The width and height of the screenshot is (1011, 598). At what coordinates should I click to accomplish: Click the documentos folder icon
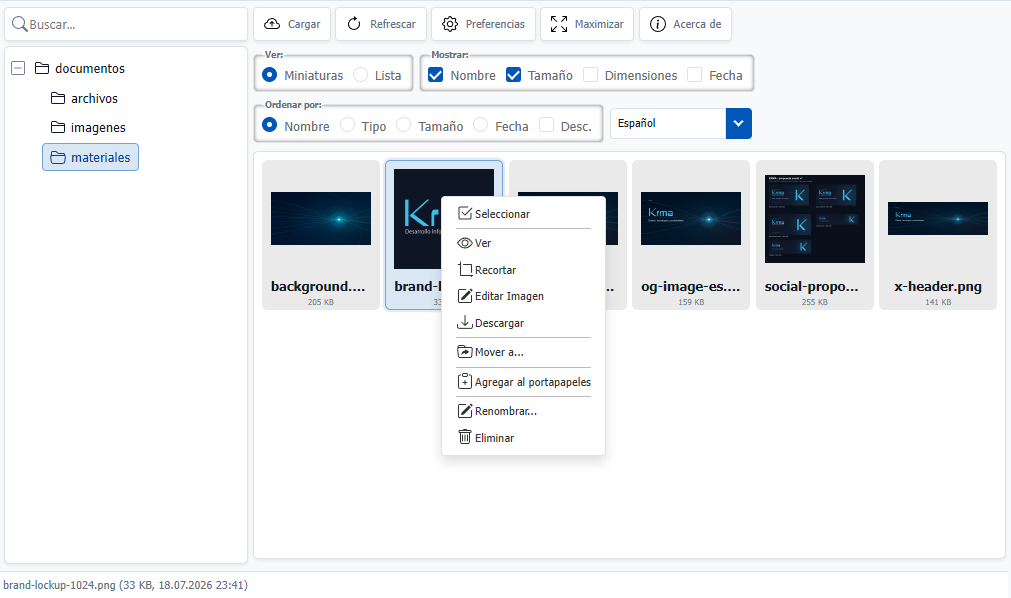[x=42, y=68]
